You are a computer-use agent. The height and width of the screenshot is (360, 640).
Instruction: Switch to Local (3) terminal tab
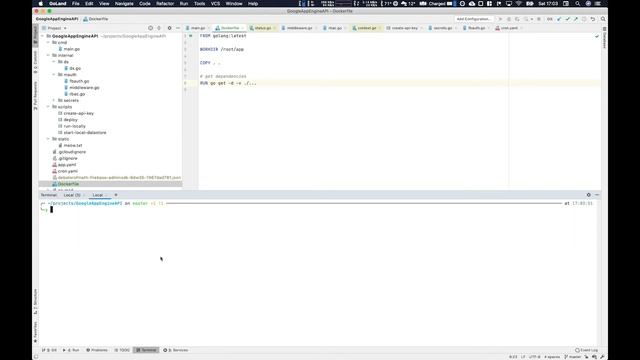point(72,195)
